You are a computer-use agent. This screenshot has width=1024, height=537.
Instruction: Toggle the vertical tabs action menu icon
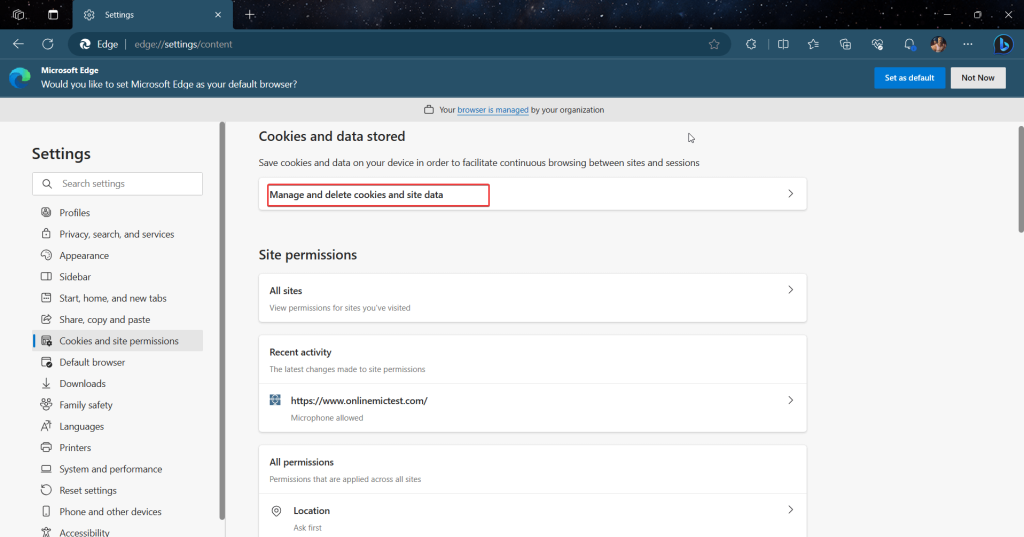click(53, 14)
